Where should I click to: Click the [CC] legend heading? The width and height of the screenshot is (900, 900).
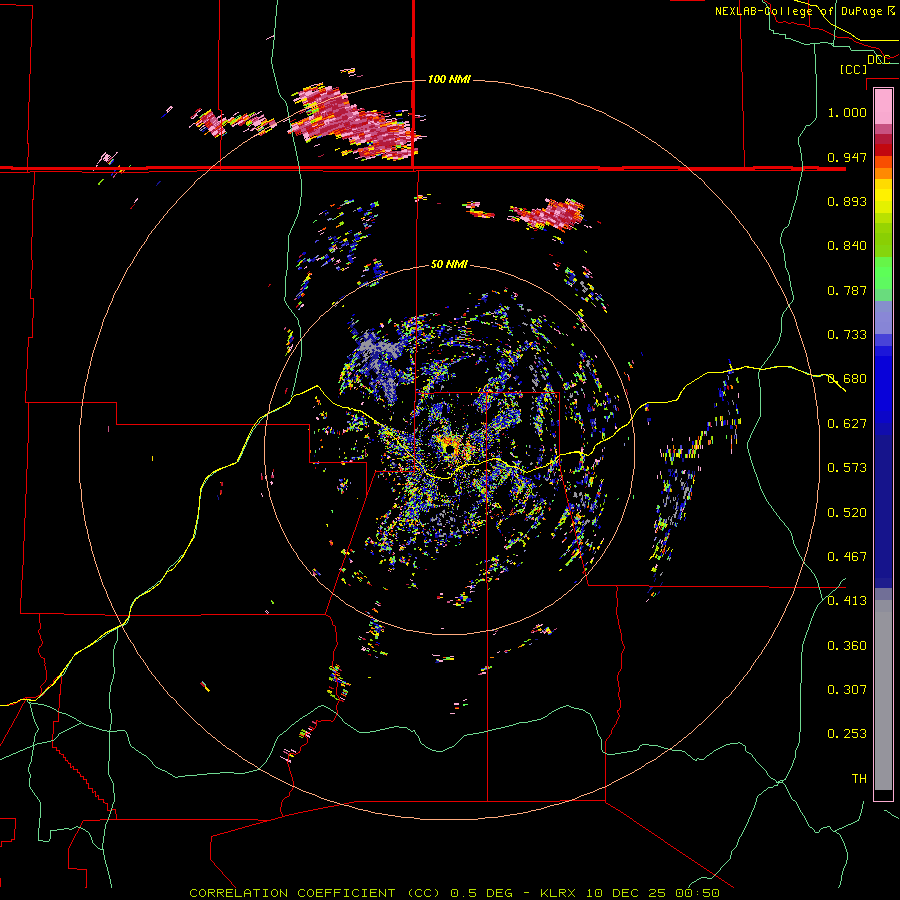click(853, 69)
